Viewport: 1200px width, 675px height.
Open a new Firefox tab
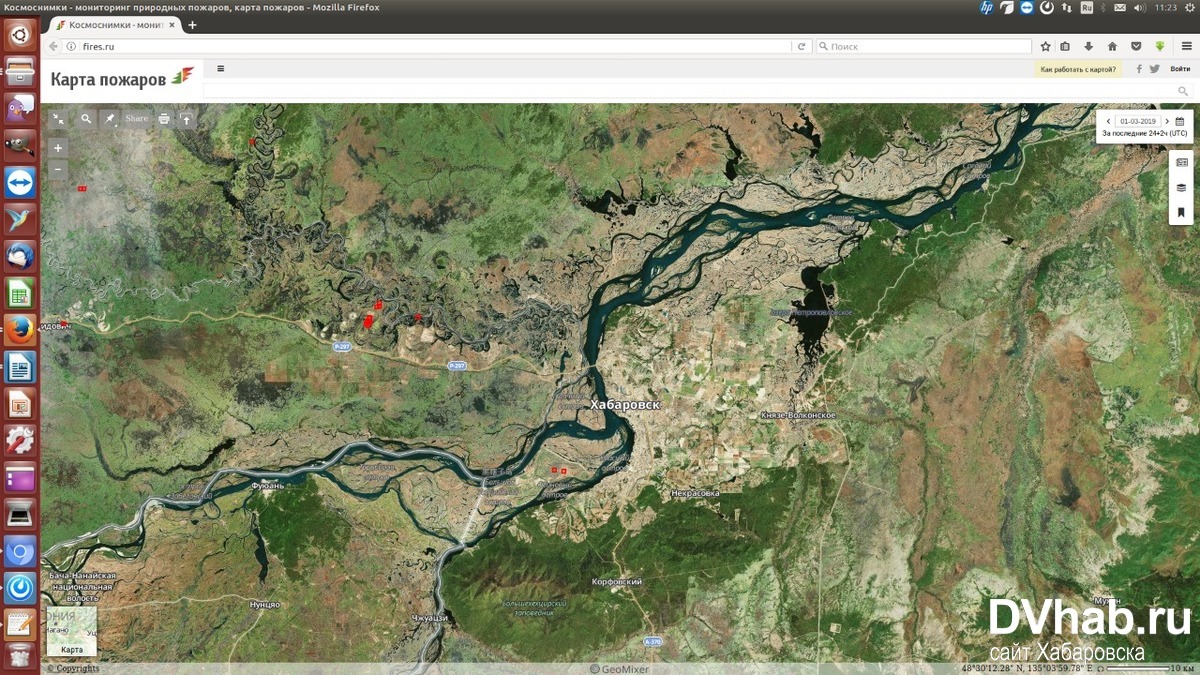click(x=192, y=24)
